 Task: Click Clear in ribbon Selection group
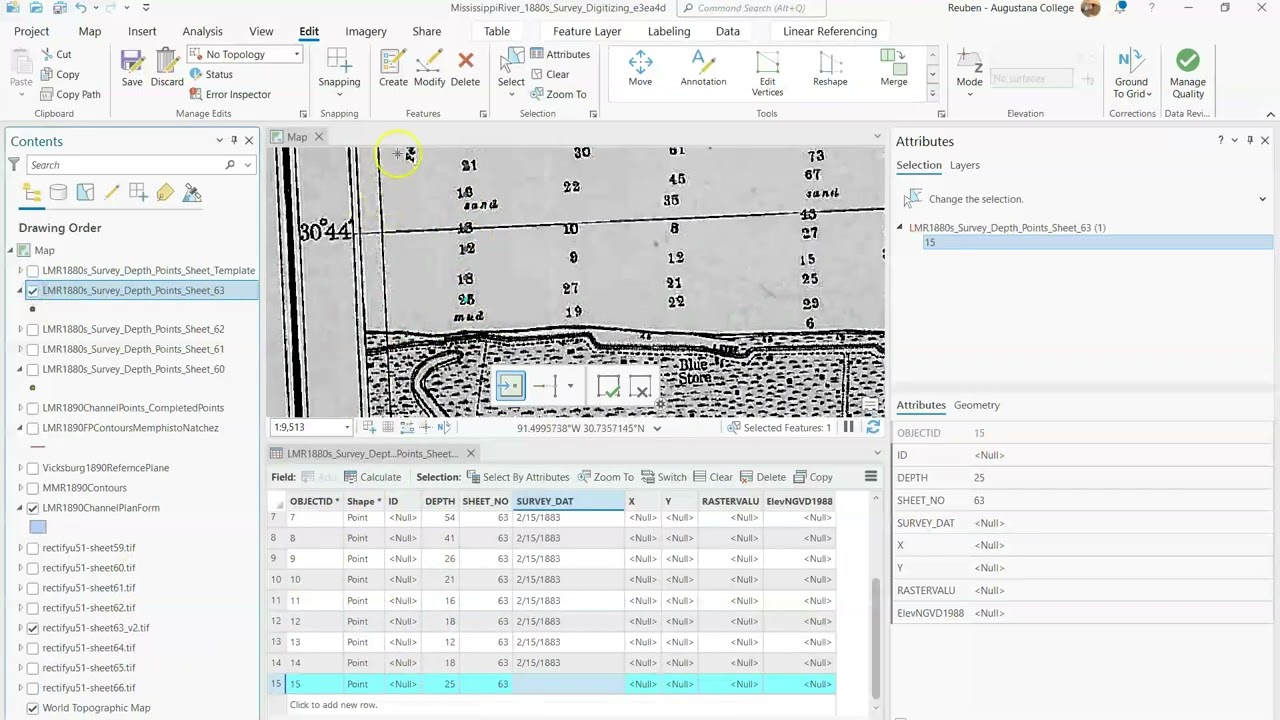550,74
